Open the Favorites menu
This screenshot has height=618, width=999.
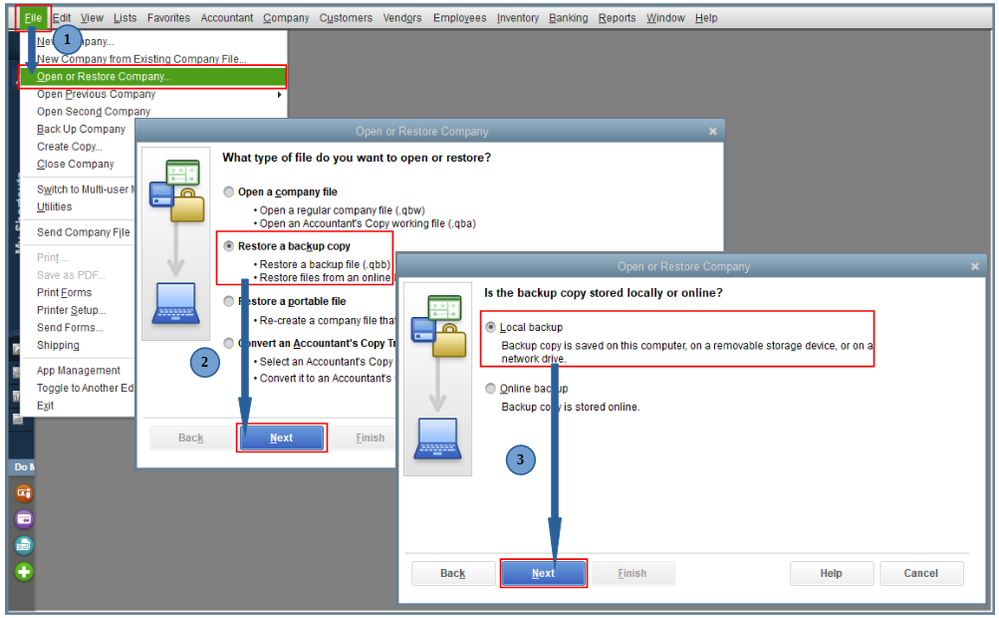coord(168,18)
